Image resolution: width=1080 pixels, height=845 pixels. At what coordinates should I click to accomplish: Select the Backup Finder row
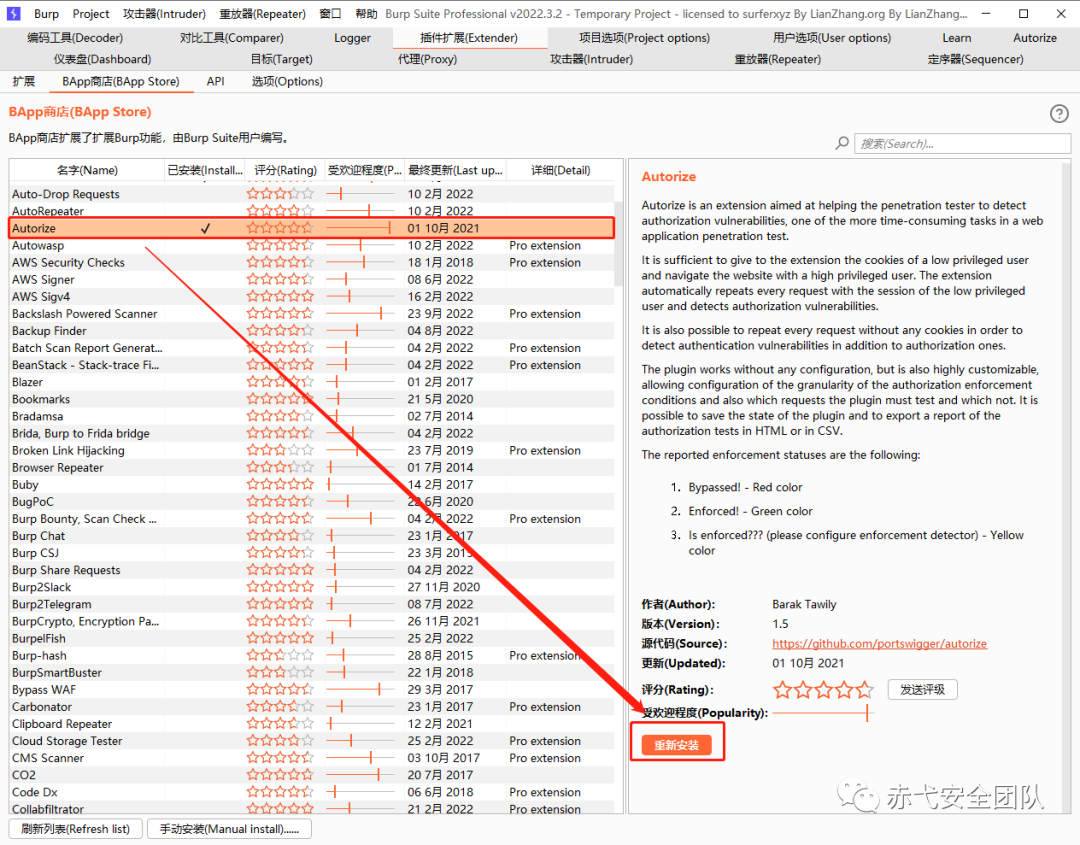311,331
